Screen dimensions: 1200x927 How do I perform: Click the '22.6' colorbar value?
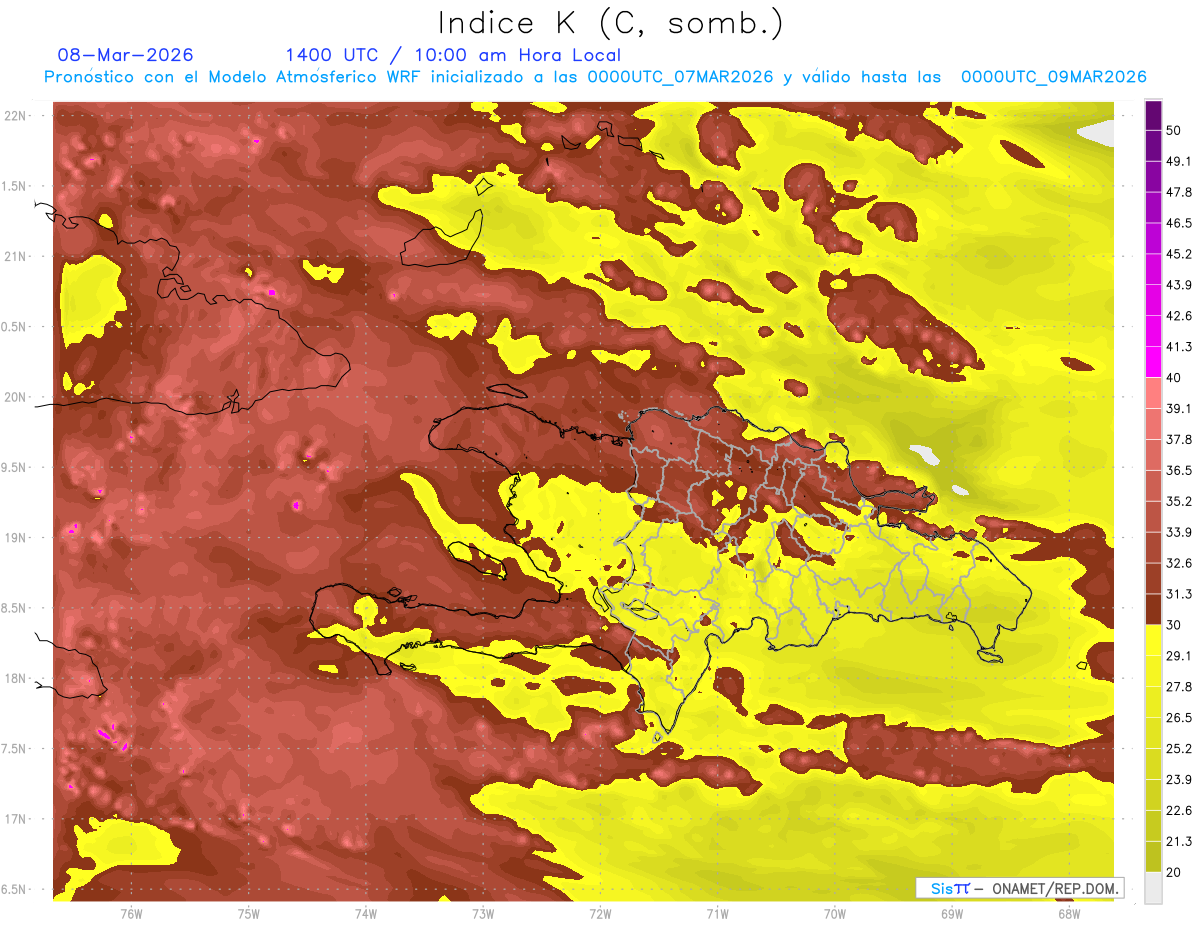pyautogui.click(x=1179, y=810)
